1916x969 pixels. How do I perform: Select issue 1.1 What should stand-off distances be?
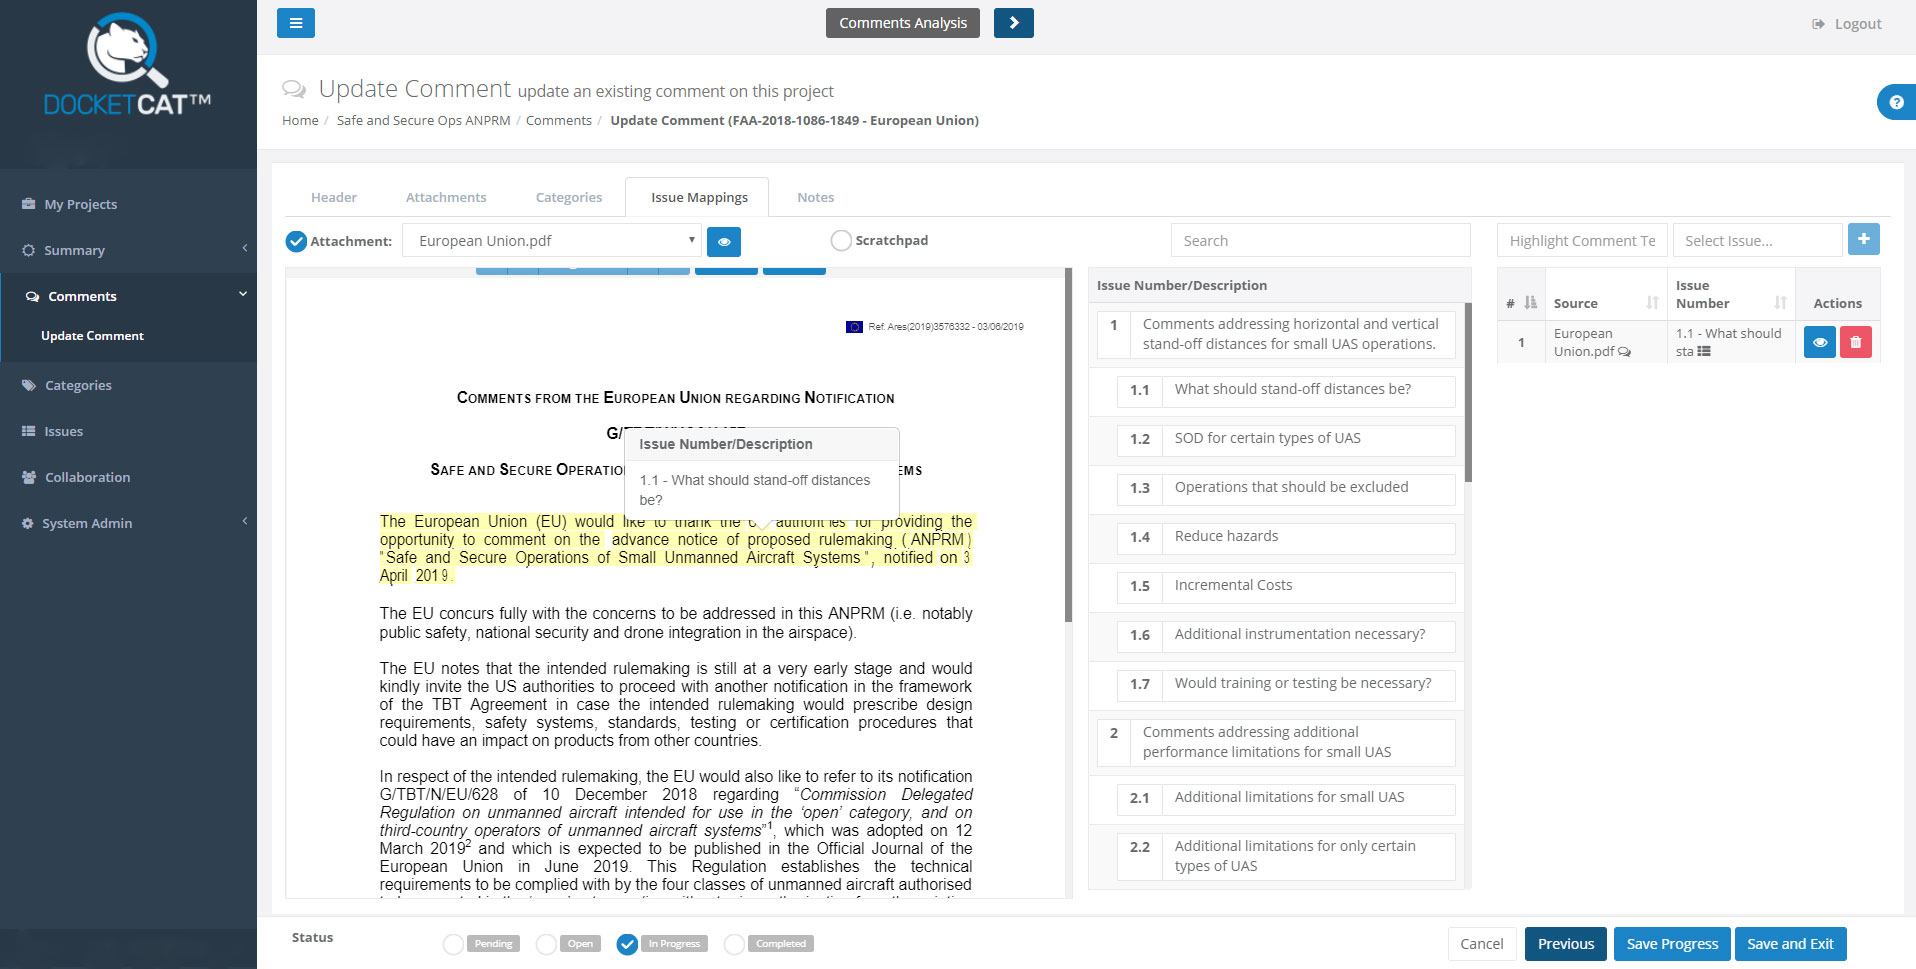coord(1286,390)
